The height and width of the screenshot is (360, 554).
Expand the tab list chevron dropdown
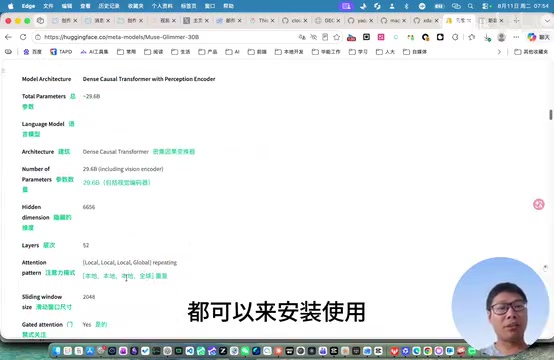tap(547, 21)
